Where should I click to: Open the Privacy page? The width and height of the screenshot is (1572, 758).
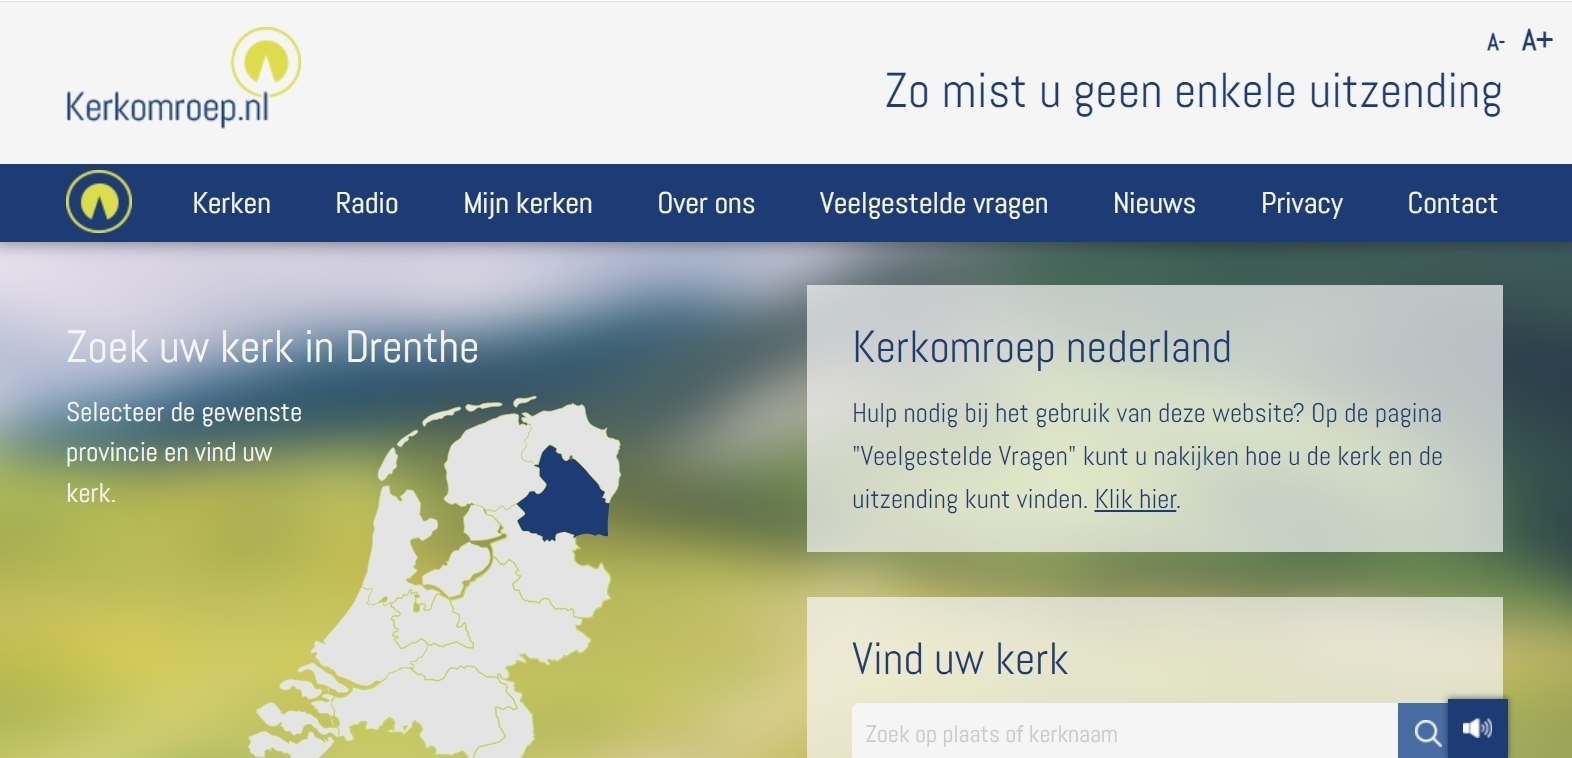click(1302, 203)
